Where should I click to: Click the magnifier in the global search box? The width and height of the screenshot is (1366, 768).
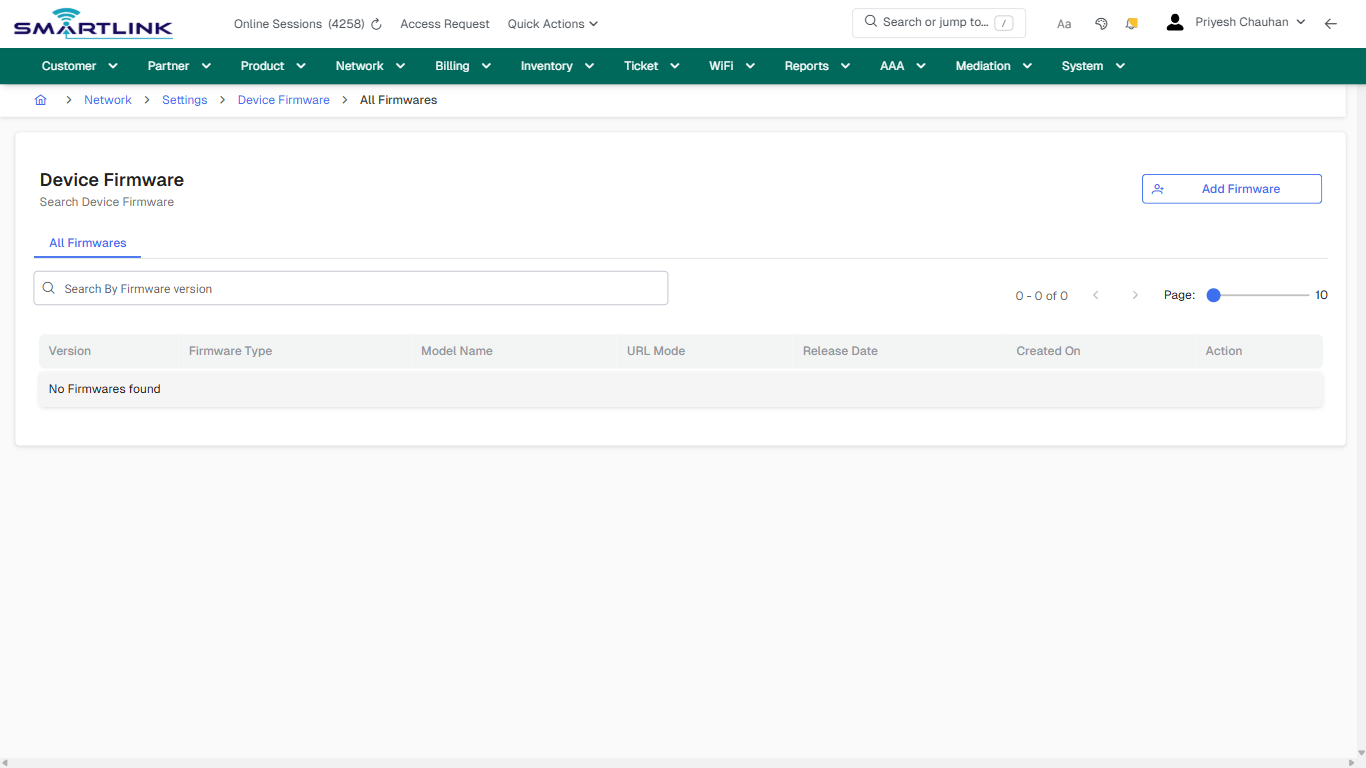point(869,21)
